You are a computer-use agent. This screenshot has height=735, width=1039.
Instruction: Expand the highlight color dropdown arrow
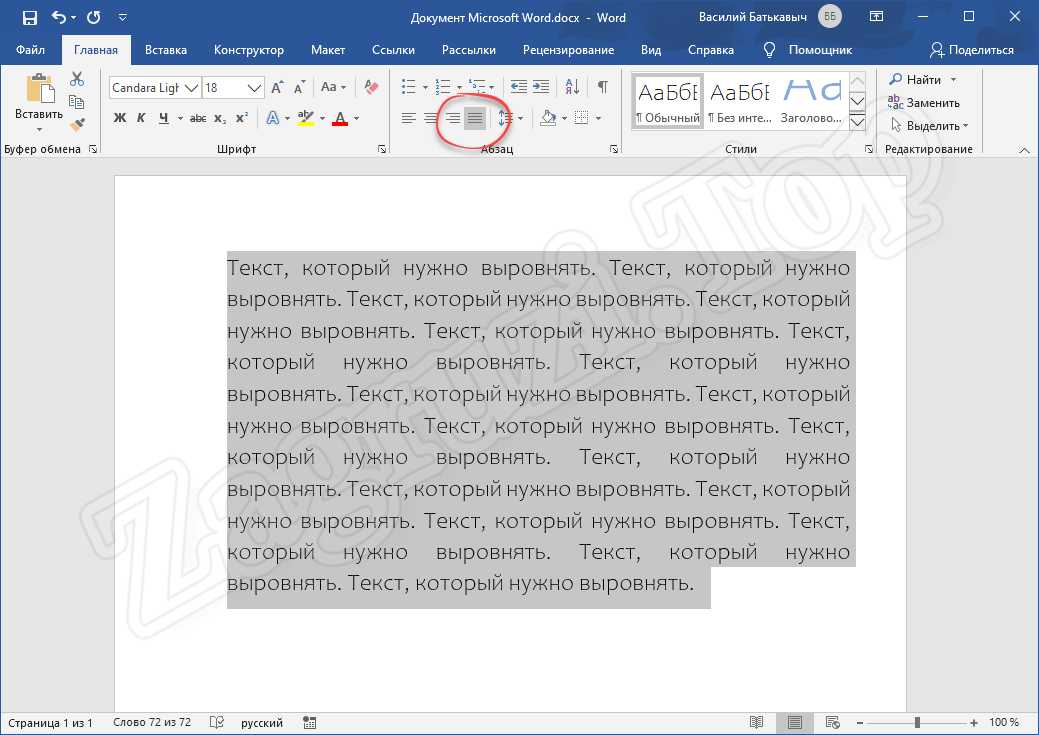pyautogui.click(x=323, y=119)
